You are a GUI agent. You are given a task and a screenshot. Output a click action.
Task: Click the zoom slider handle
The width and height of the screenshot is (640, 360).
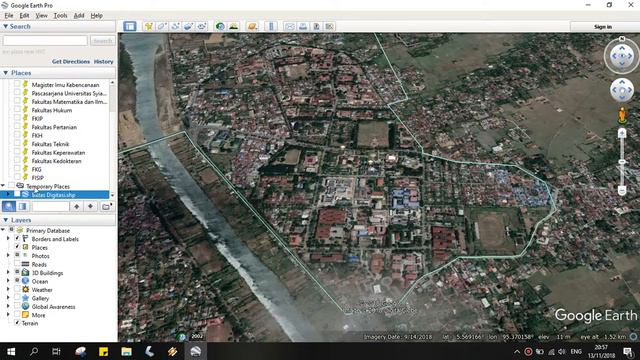[622, 162]
